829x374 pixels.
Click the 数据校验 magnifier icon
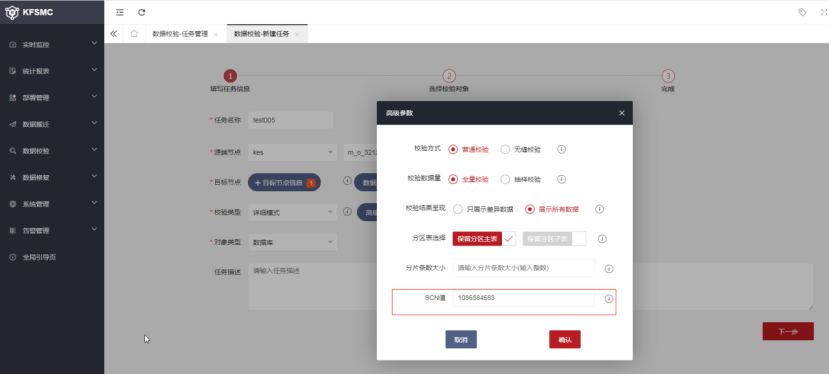(x=13, y=151)
